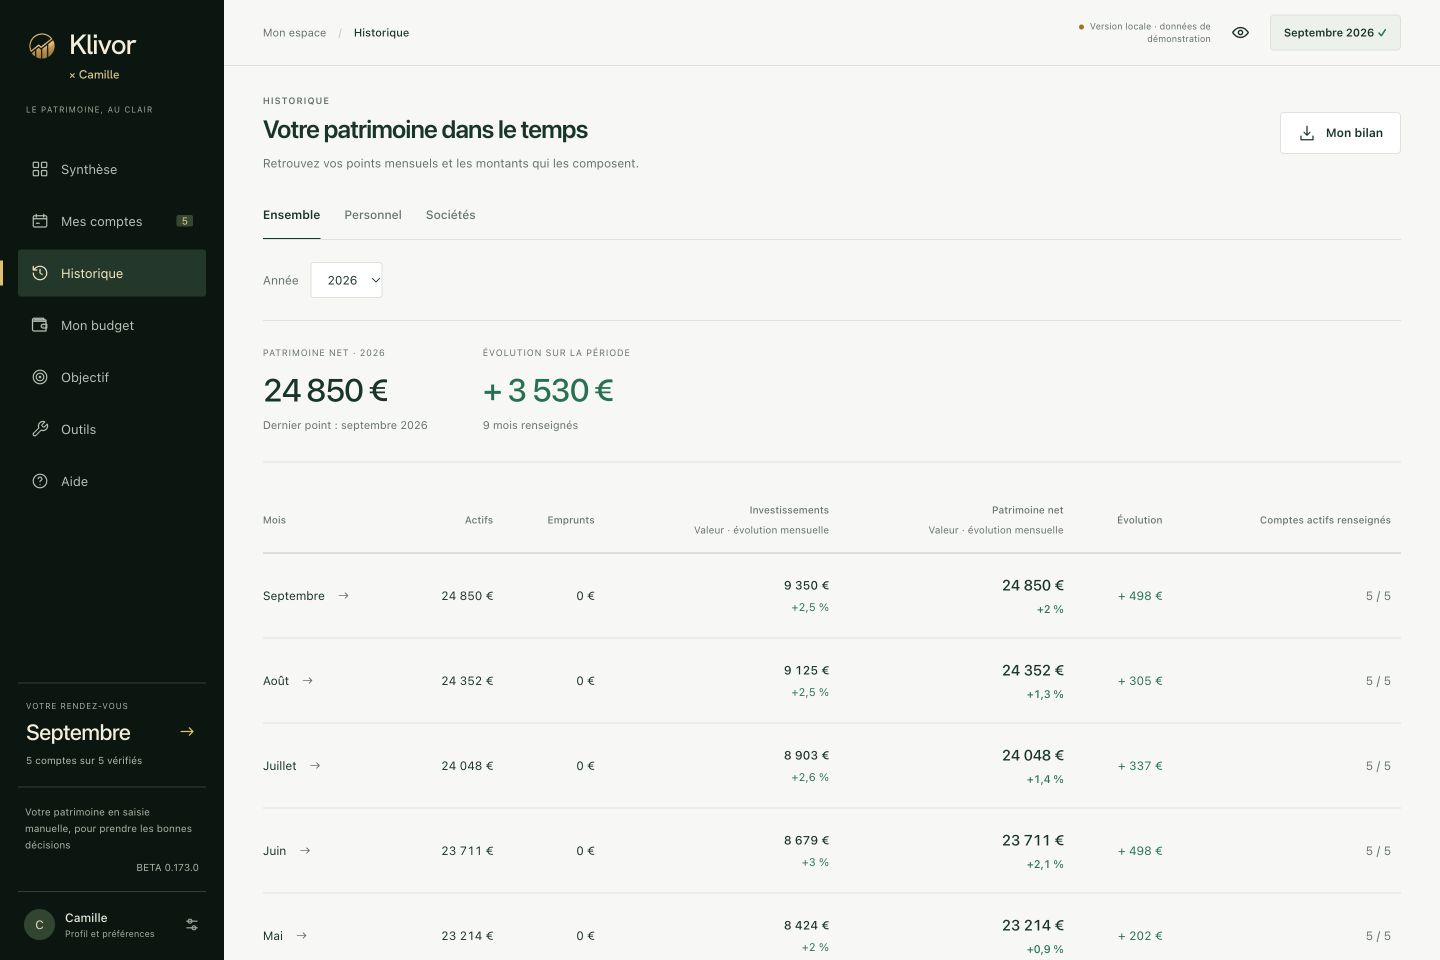Viewport: 1440px width, 960px height.
Task: Click the Comptes actifs renseignés header
Action: click(1325, 520)
